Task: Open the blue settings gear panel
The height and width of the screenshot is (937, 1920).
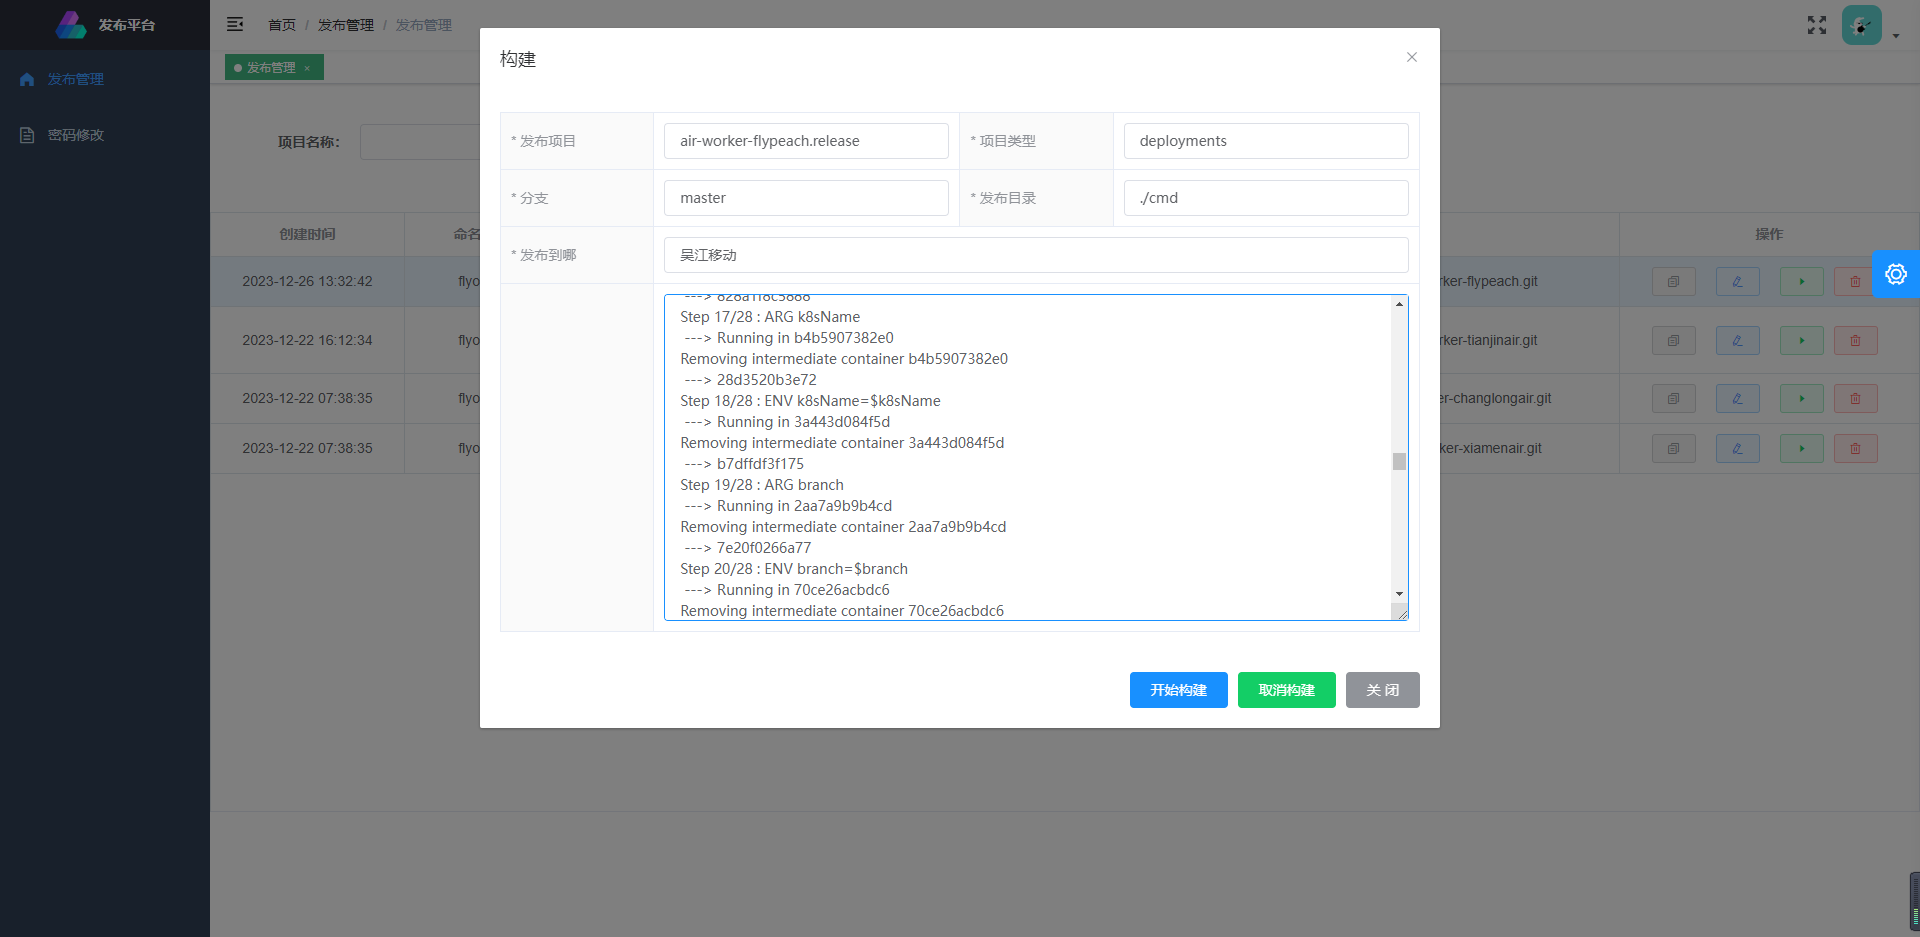Action: pos(1896,274)
